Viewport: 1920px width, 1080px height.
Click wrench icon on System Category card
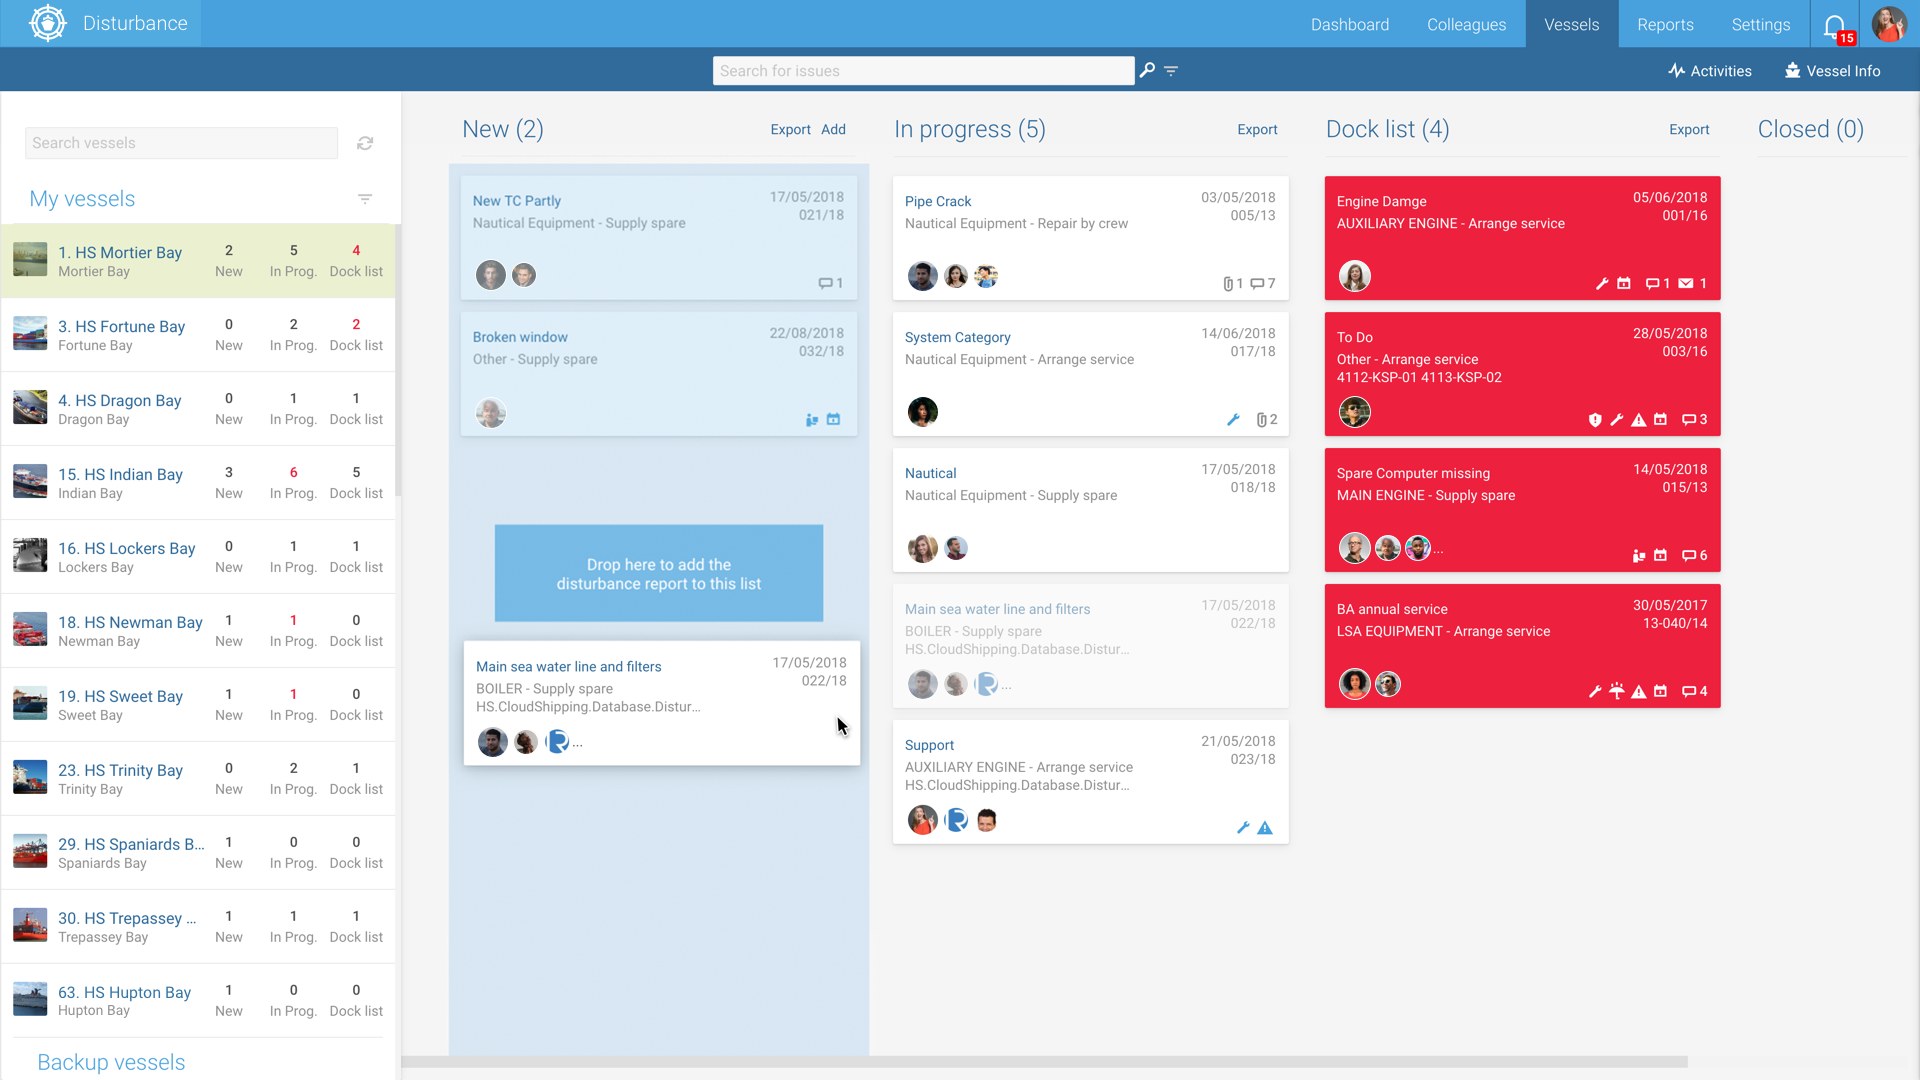pyautogui.click(x=1233, y=420)
